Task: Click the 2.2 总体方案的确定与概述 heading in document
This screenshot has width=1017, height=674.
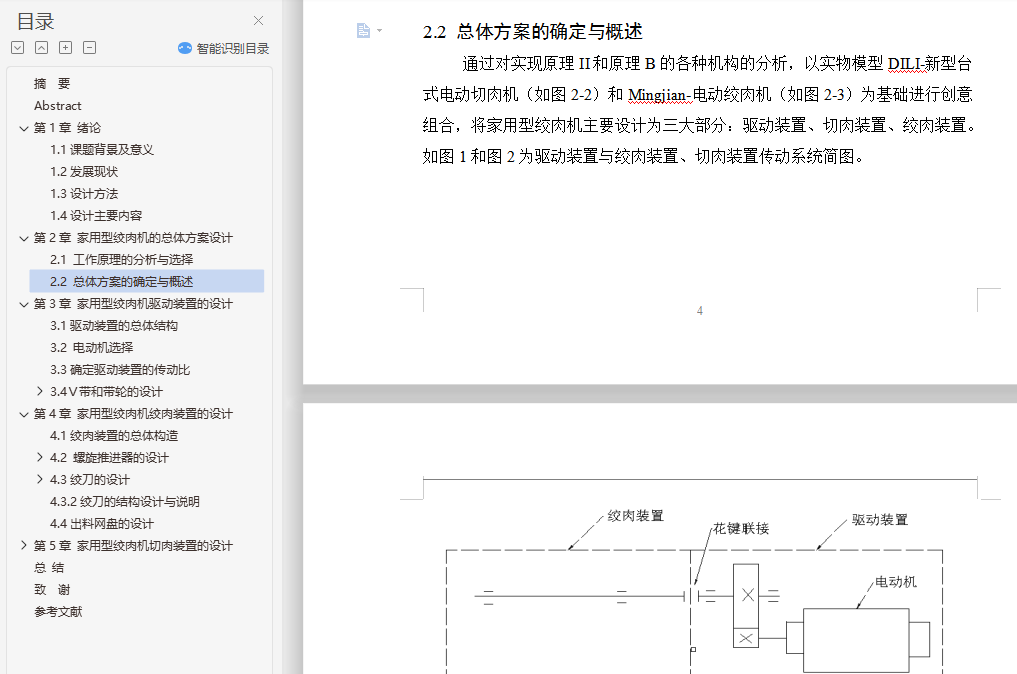Action: tap(532, 32)
